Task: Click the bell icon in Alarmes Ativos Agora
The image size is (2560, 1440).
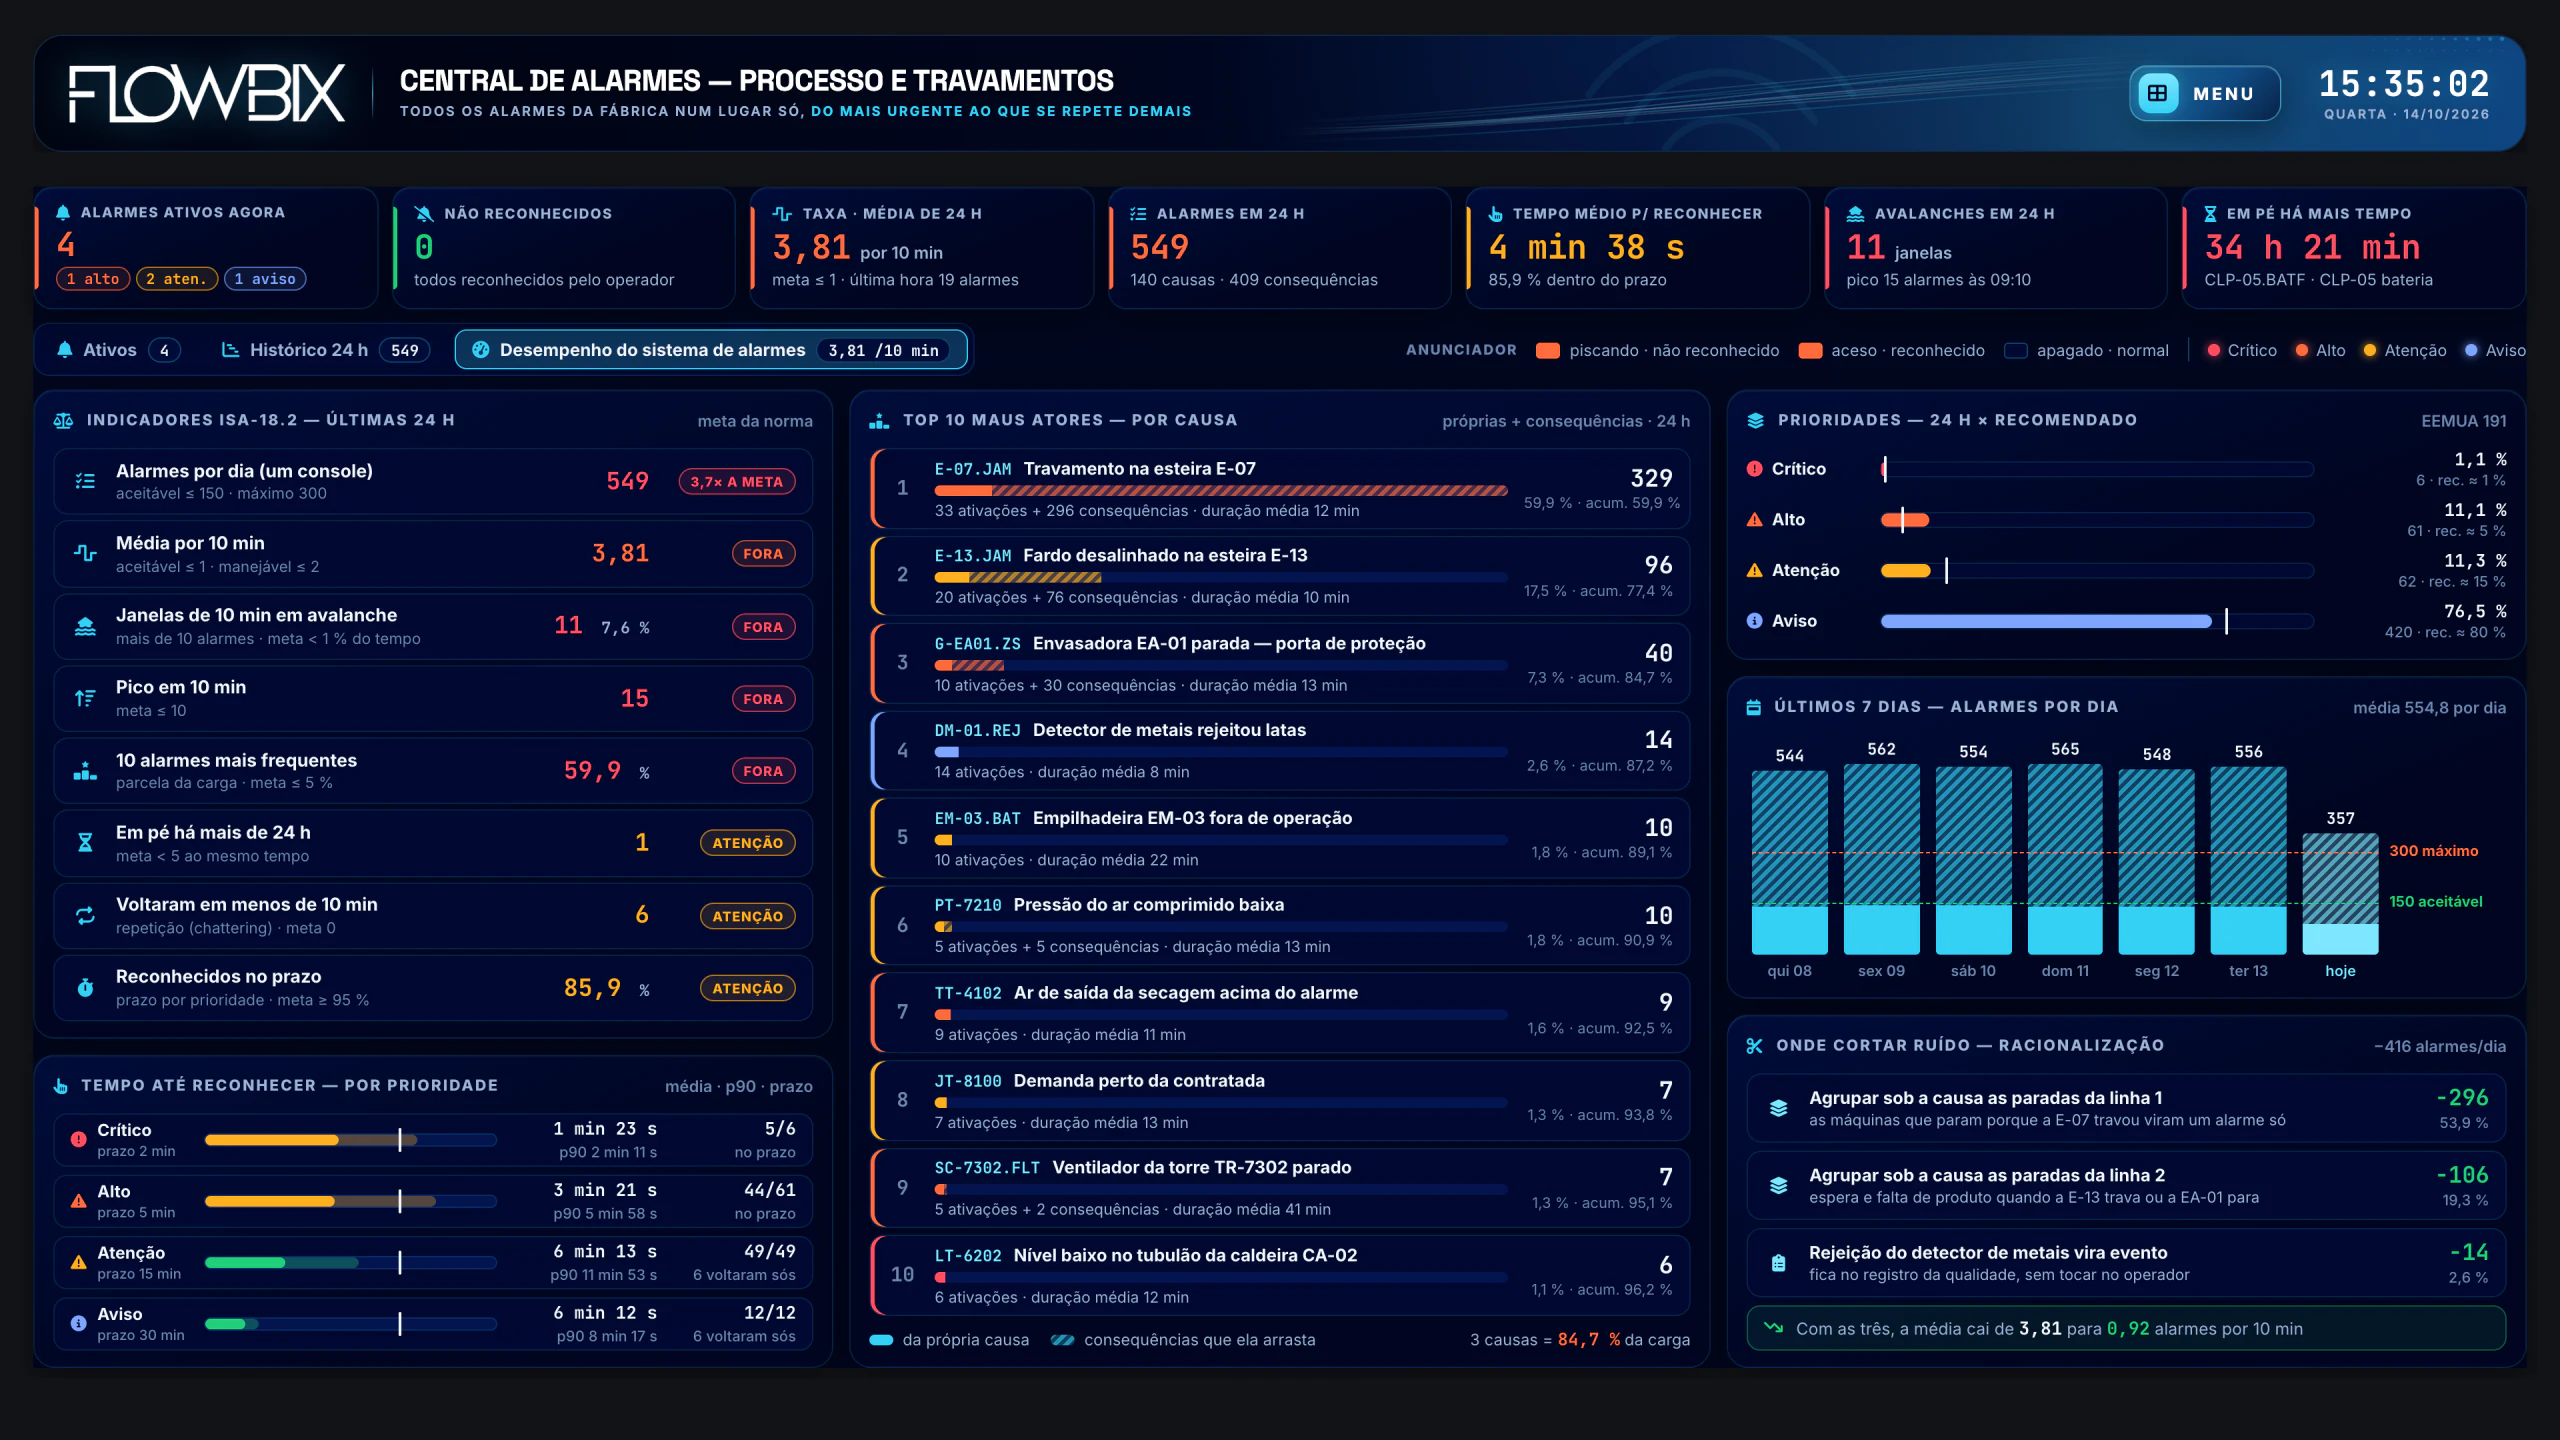Action: (x=63, y=212)
